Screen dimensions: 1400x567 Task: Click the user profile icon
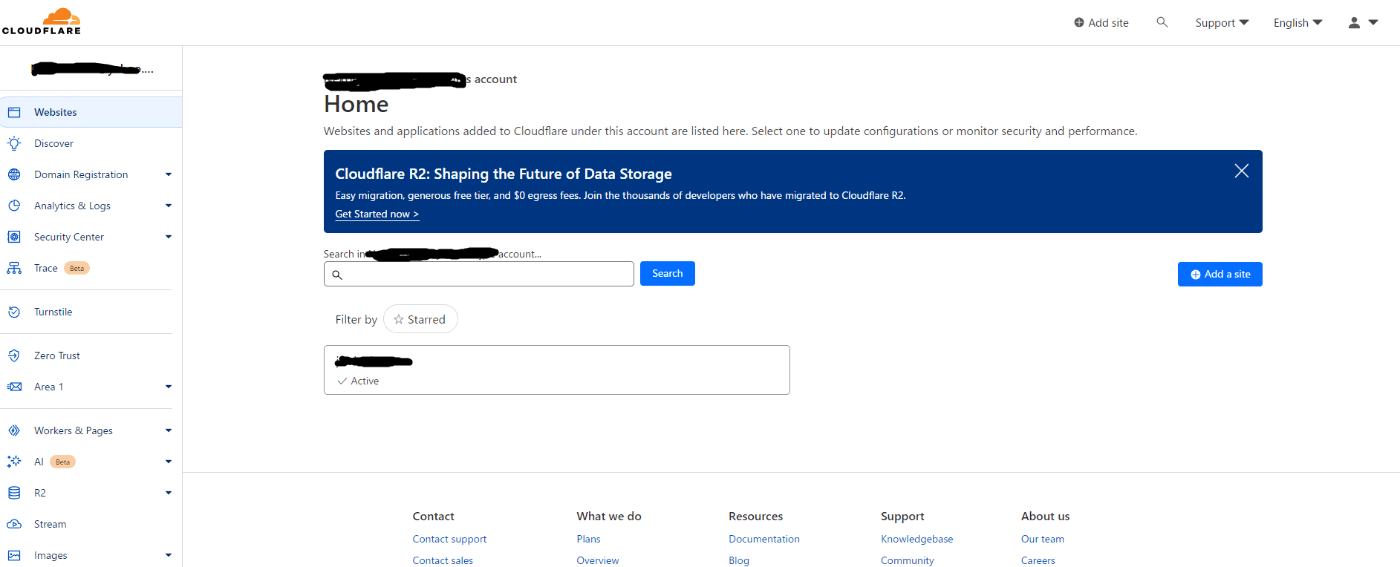tap(1354, 22)
